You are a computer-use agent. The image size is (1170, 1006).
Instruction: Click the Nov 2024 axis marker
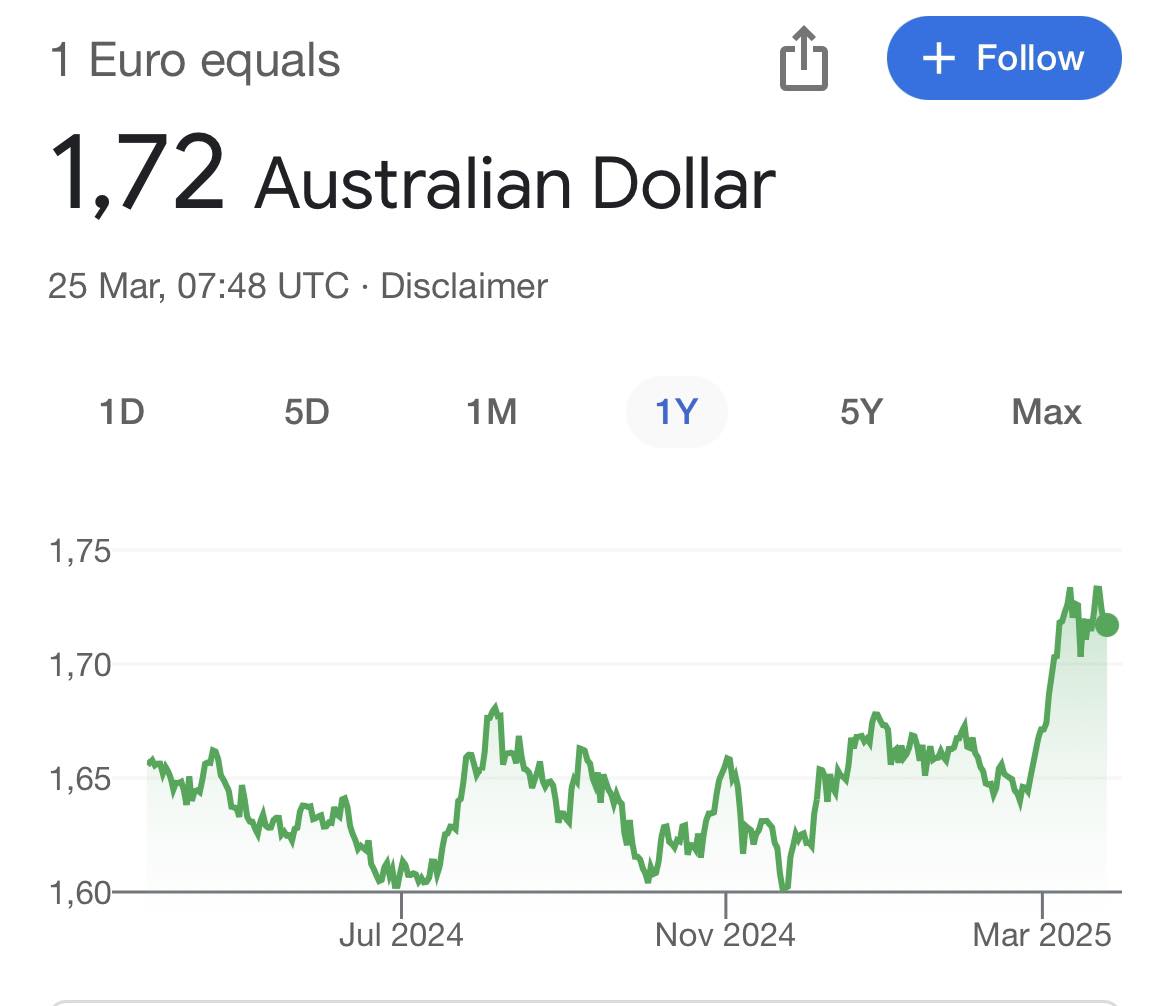coord(725,934)
